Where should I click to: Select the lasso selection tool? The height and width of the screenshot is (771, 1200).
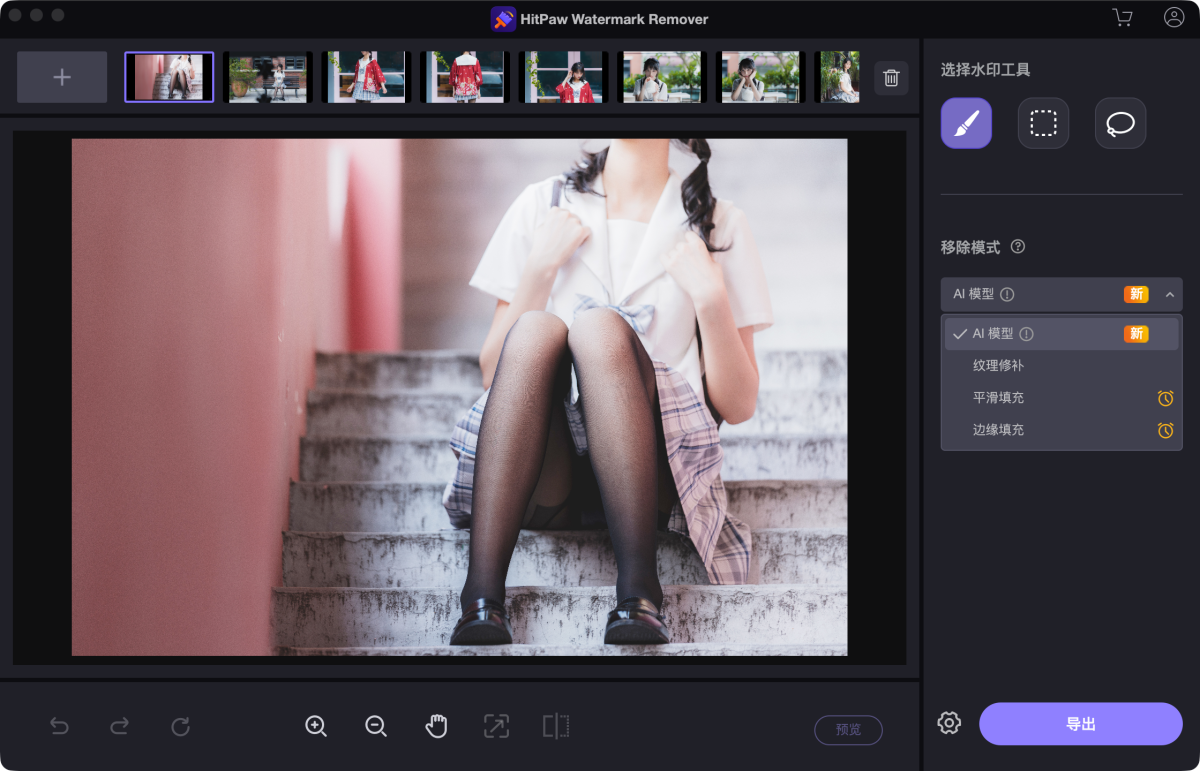tap(1120, 123)
